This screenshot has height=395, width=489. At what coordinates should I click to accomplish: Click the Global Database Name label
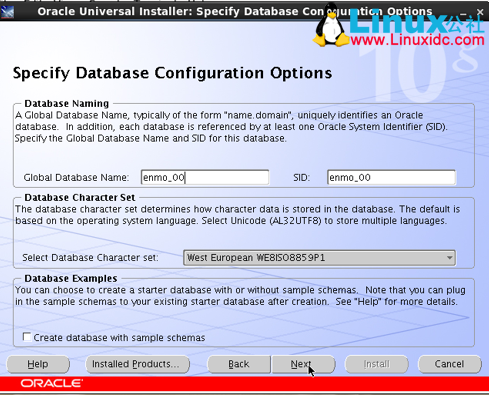pos(76,178)
